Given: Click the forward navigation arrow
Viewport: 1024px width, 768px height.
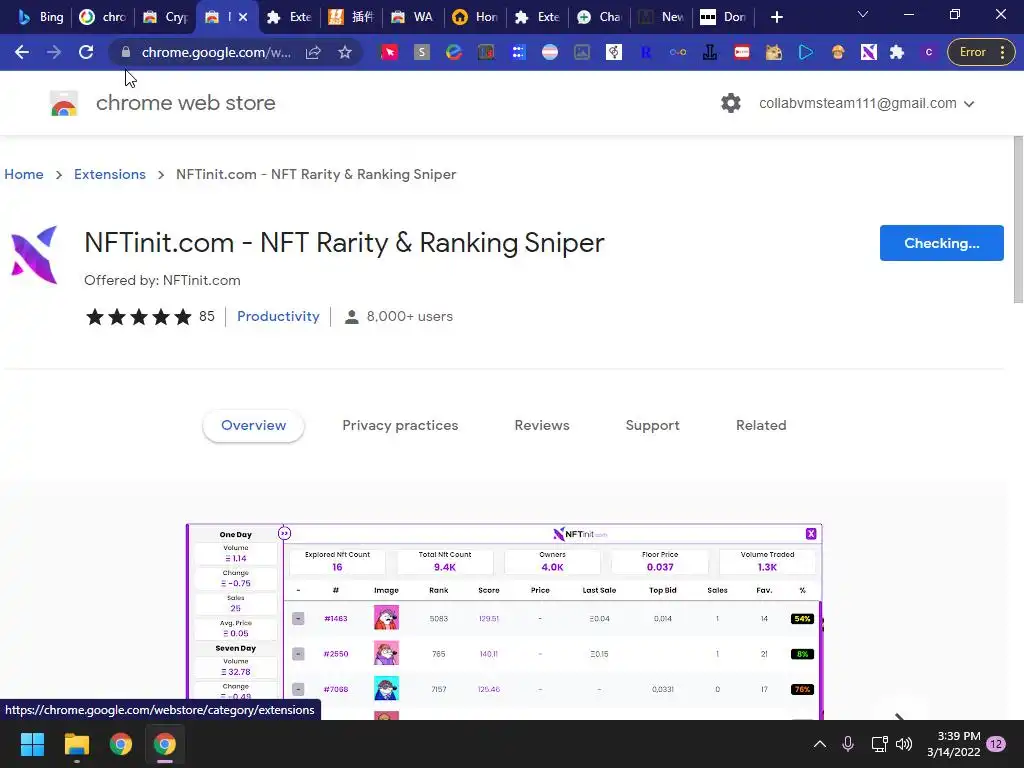Looking at the screenshot, I should point(54,52).
